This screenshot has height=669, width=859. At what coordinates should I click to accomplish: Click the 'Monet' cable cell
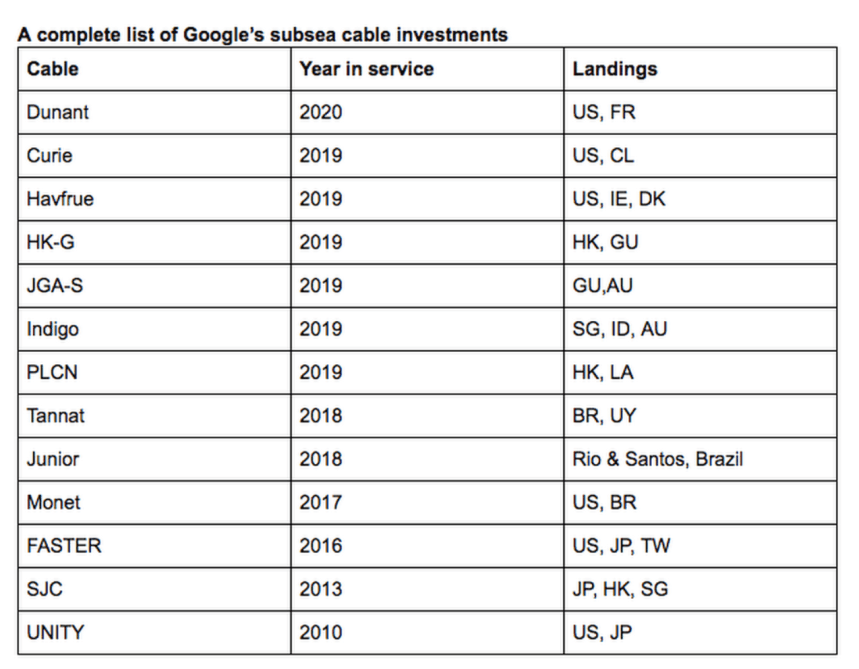click(54, 502)
